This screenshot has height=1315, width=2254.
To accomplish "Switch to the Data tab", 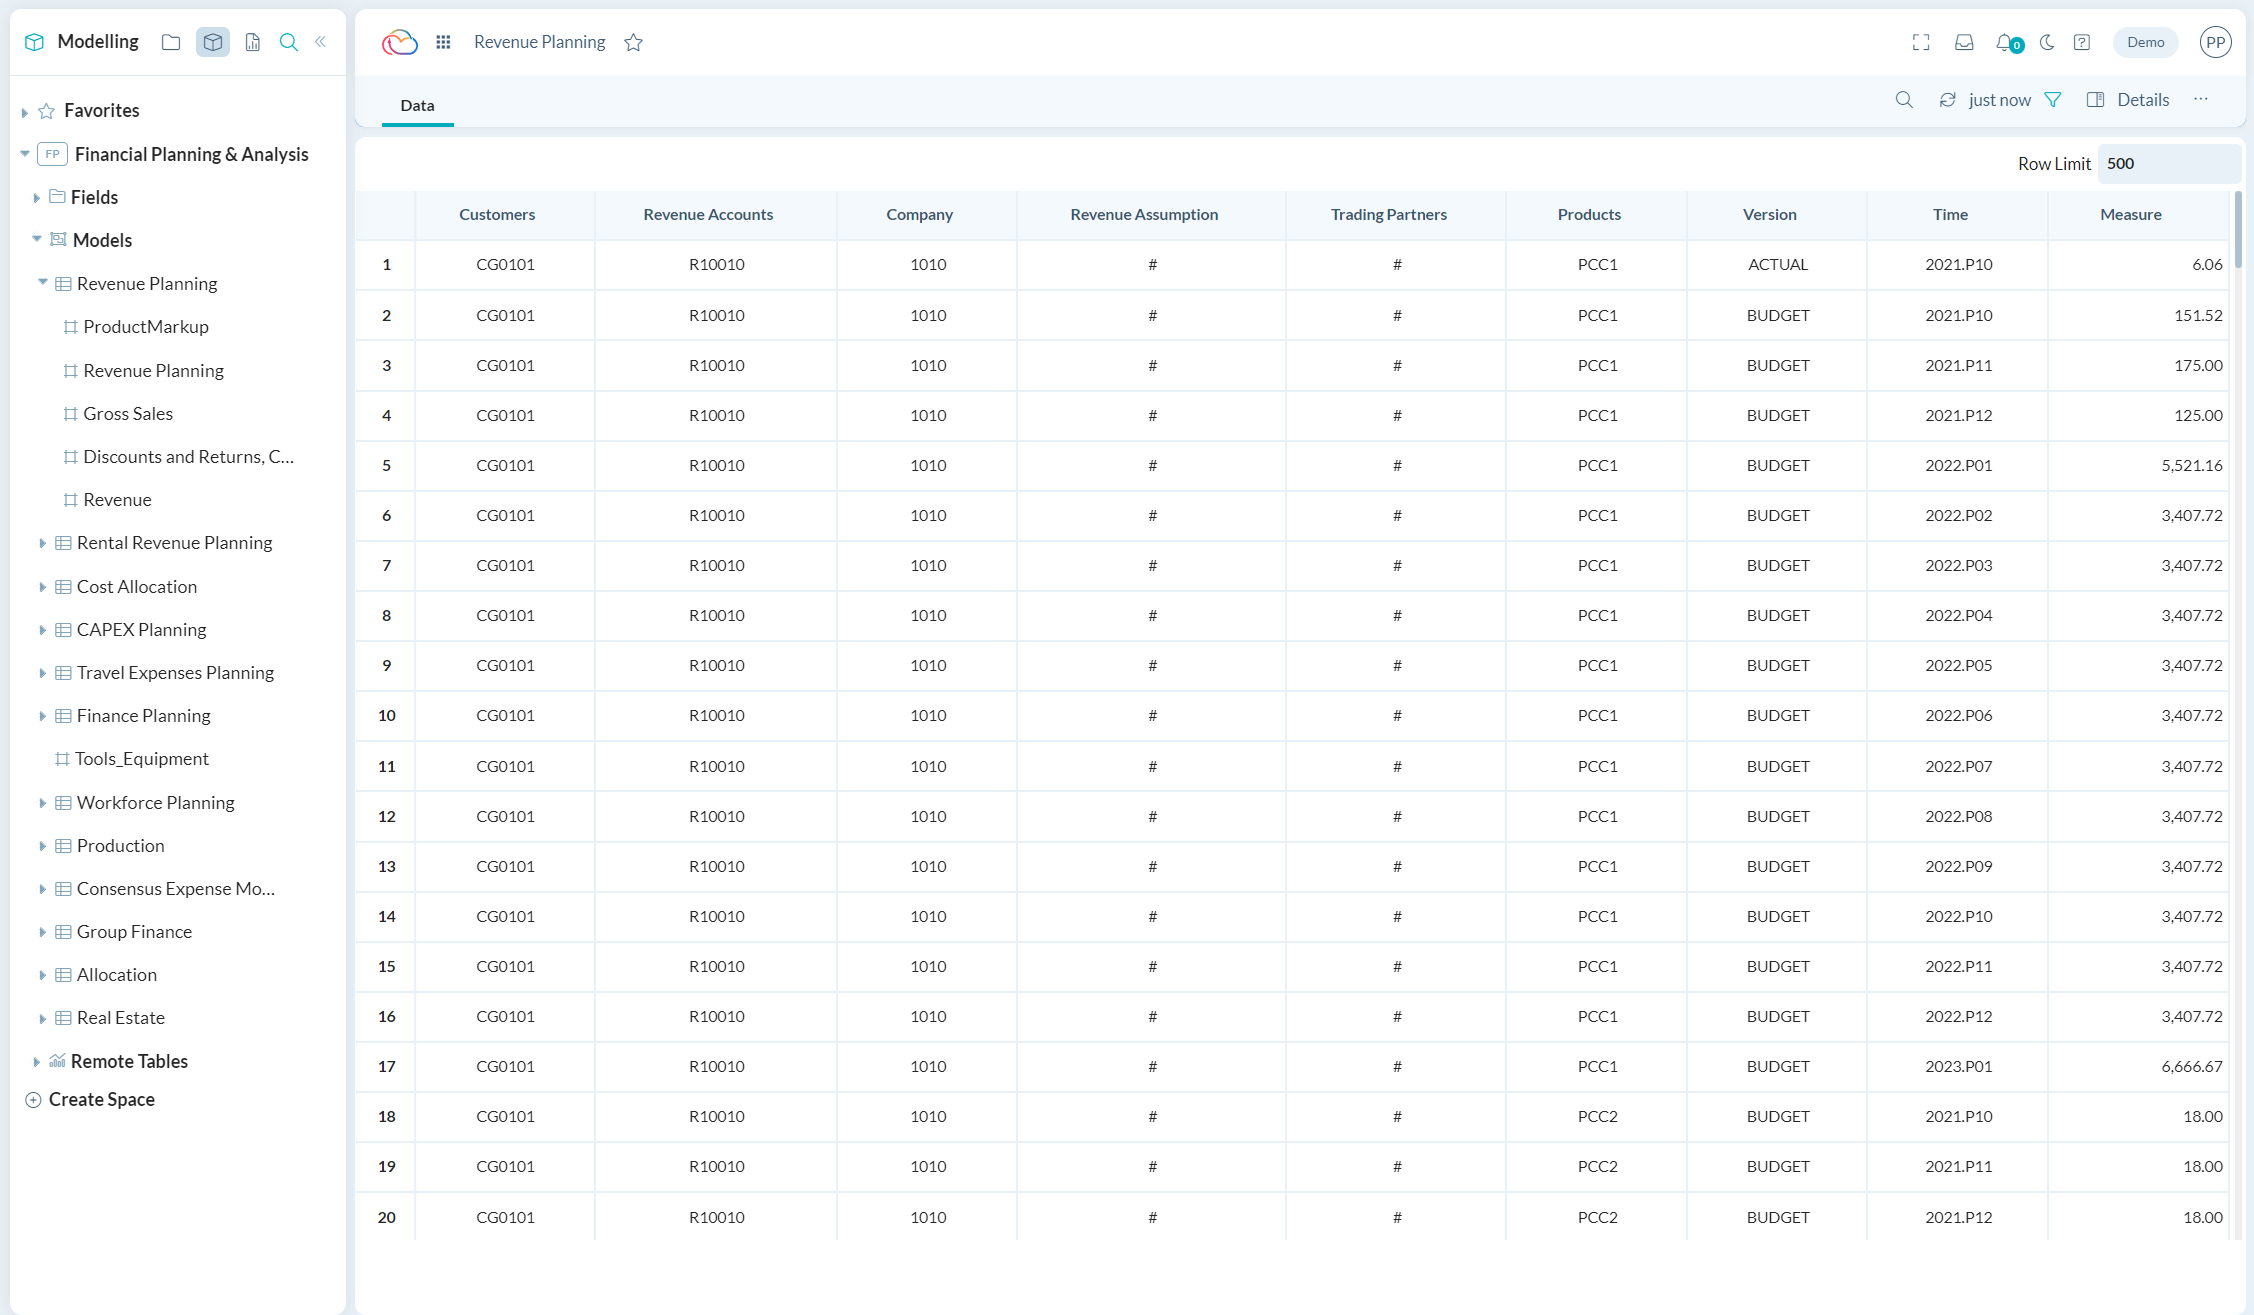I will tap(417, 105).
